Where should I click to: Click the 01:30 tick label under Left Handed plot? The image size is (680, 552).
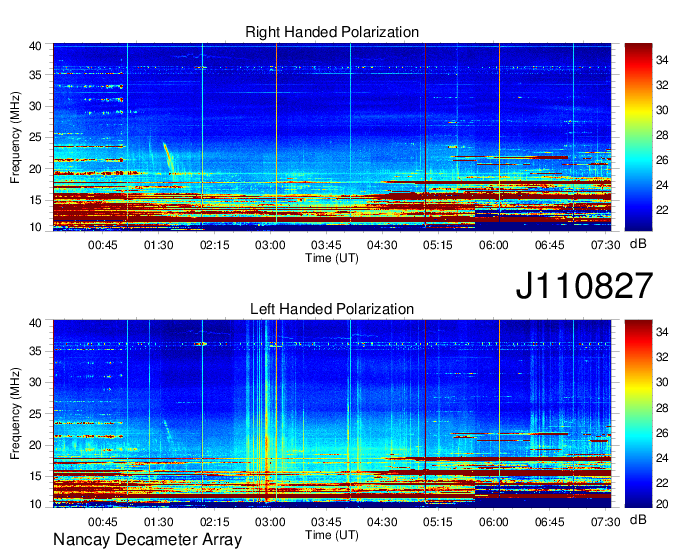point(159,522)
